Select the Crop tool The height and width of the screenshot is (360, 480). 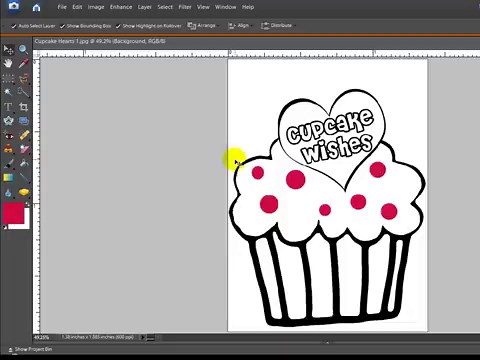tap(23, 107)
